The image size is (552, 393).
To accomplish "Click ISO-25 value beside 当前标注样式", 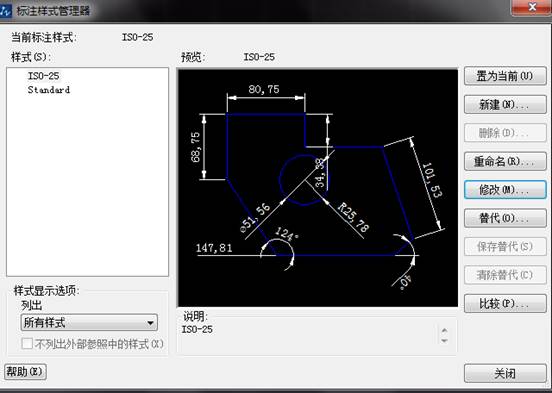I will point(137,37).
